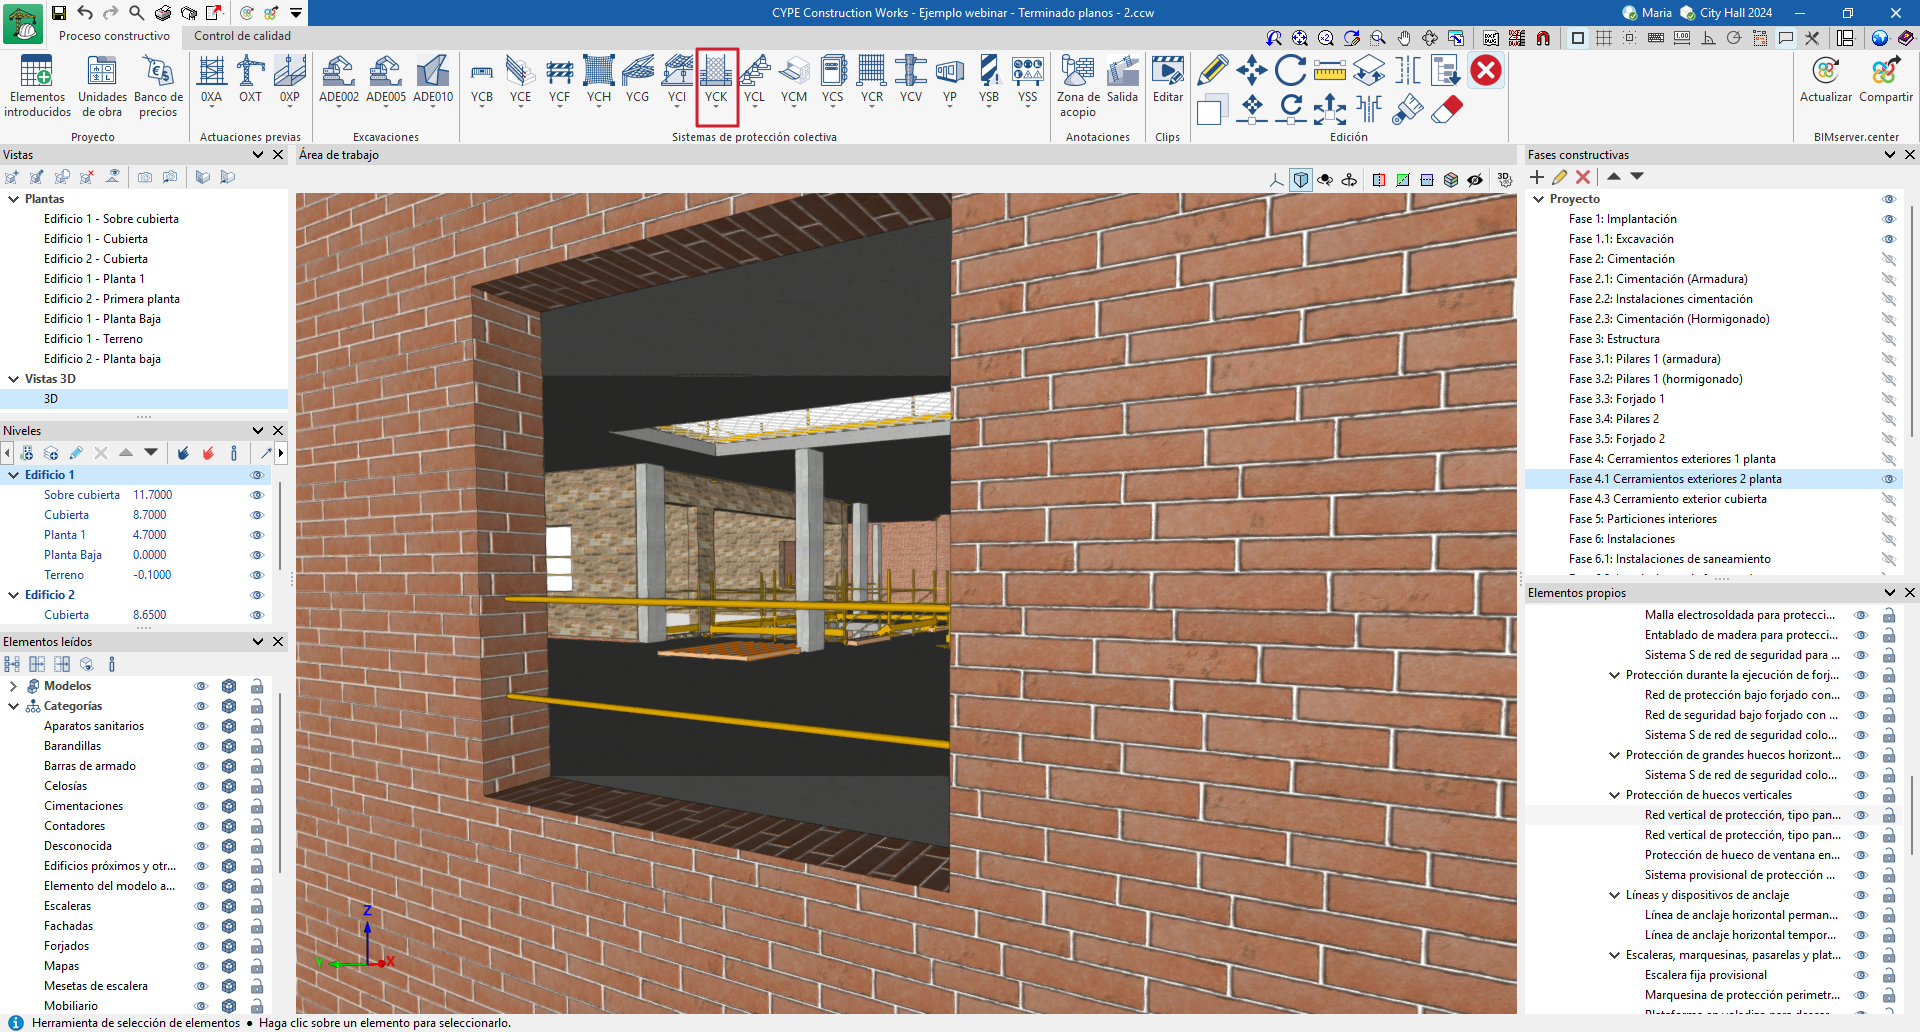The height and width of the screenshot is (1032, 1920).
Task: Add a new construction phase
Action: point(1537,177)
